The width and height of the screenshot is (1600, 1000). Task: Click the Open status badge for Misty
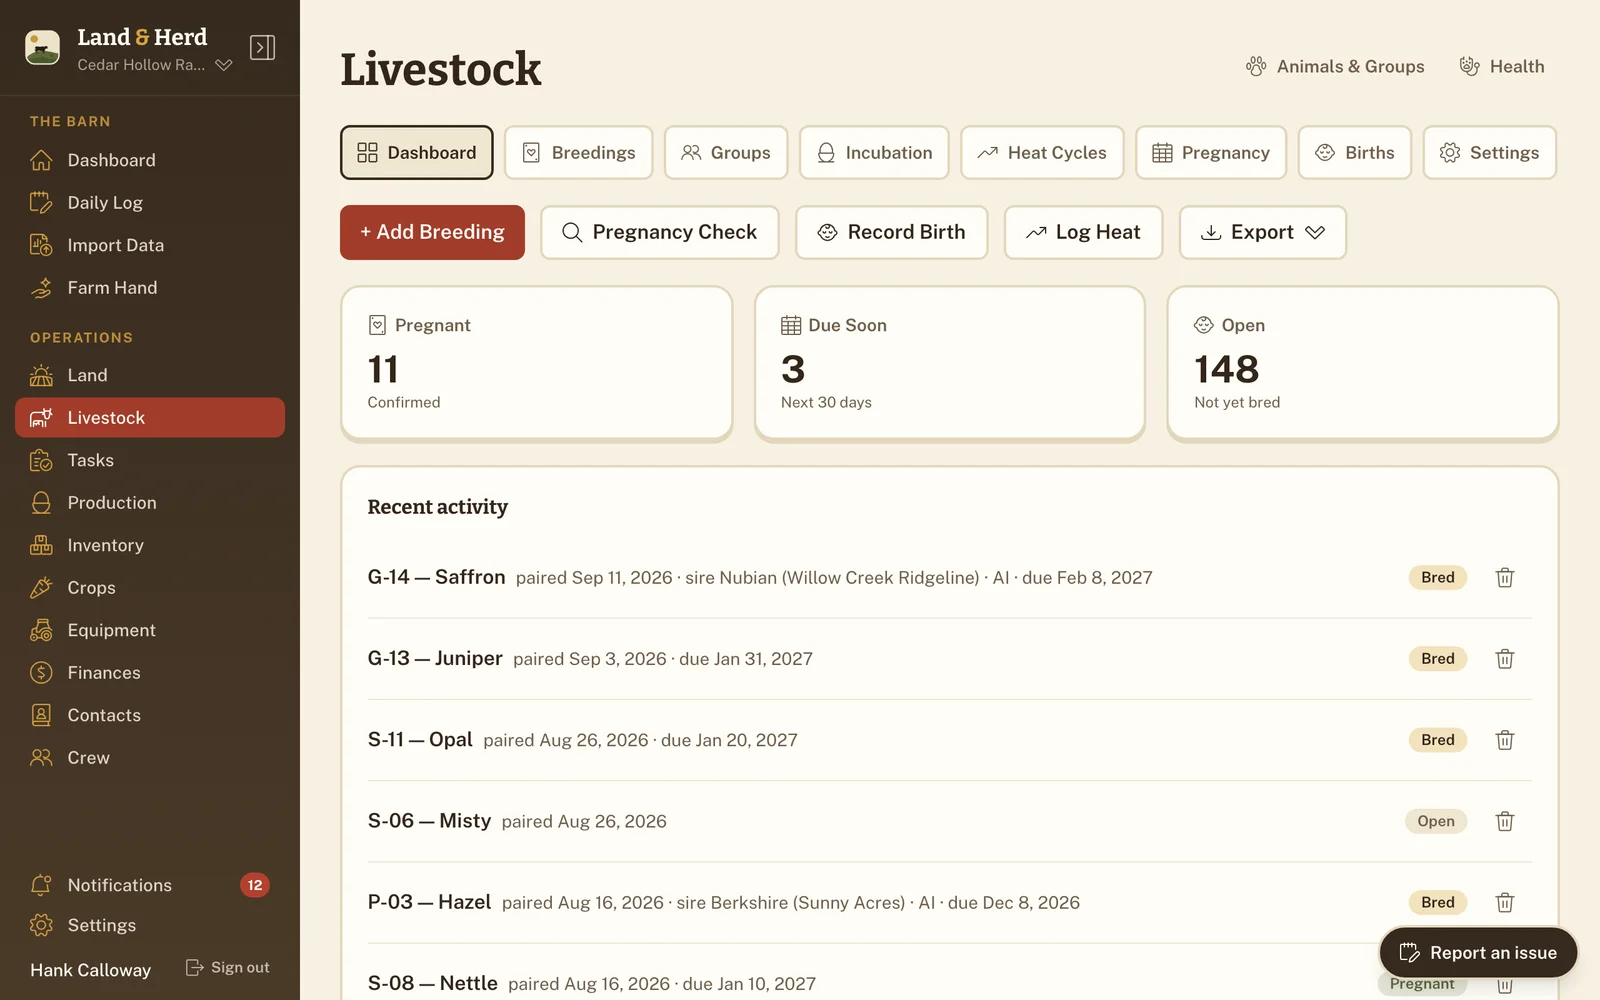pos(1436,821)
